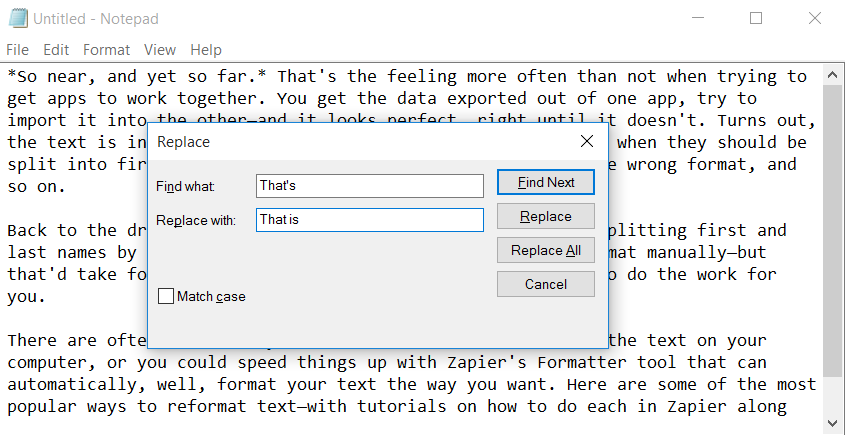This screenshot has width=845, height=435.
Task: Open the Format menu
Action: (107, 50)
